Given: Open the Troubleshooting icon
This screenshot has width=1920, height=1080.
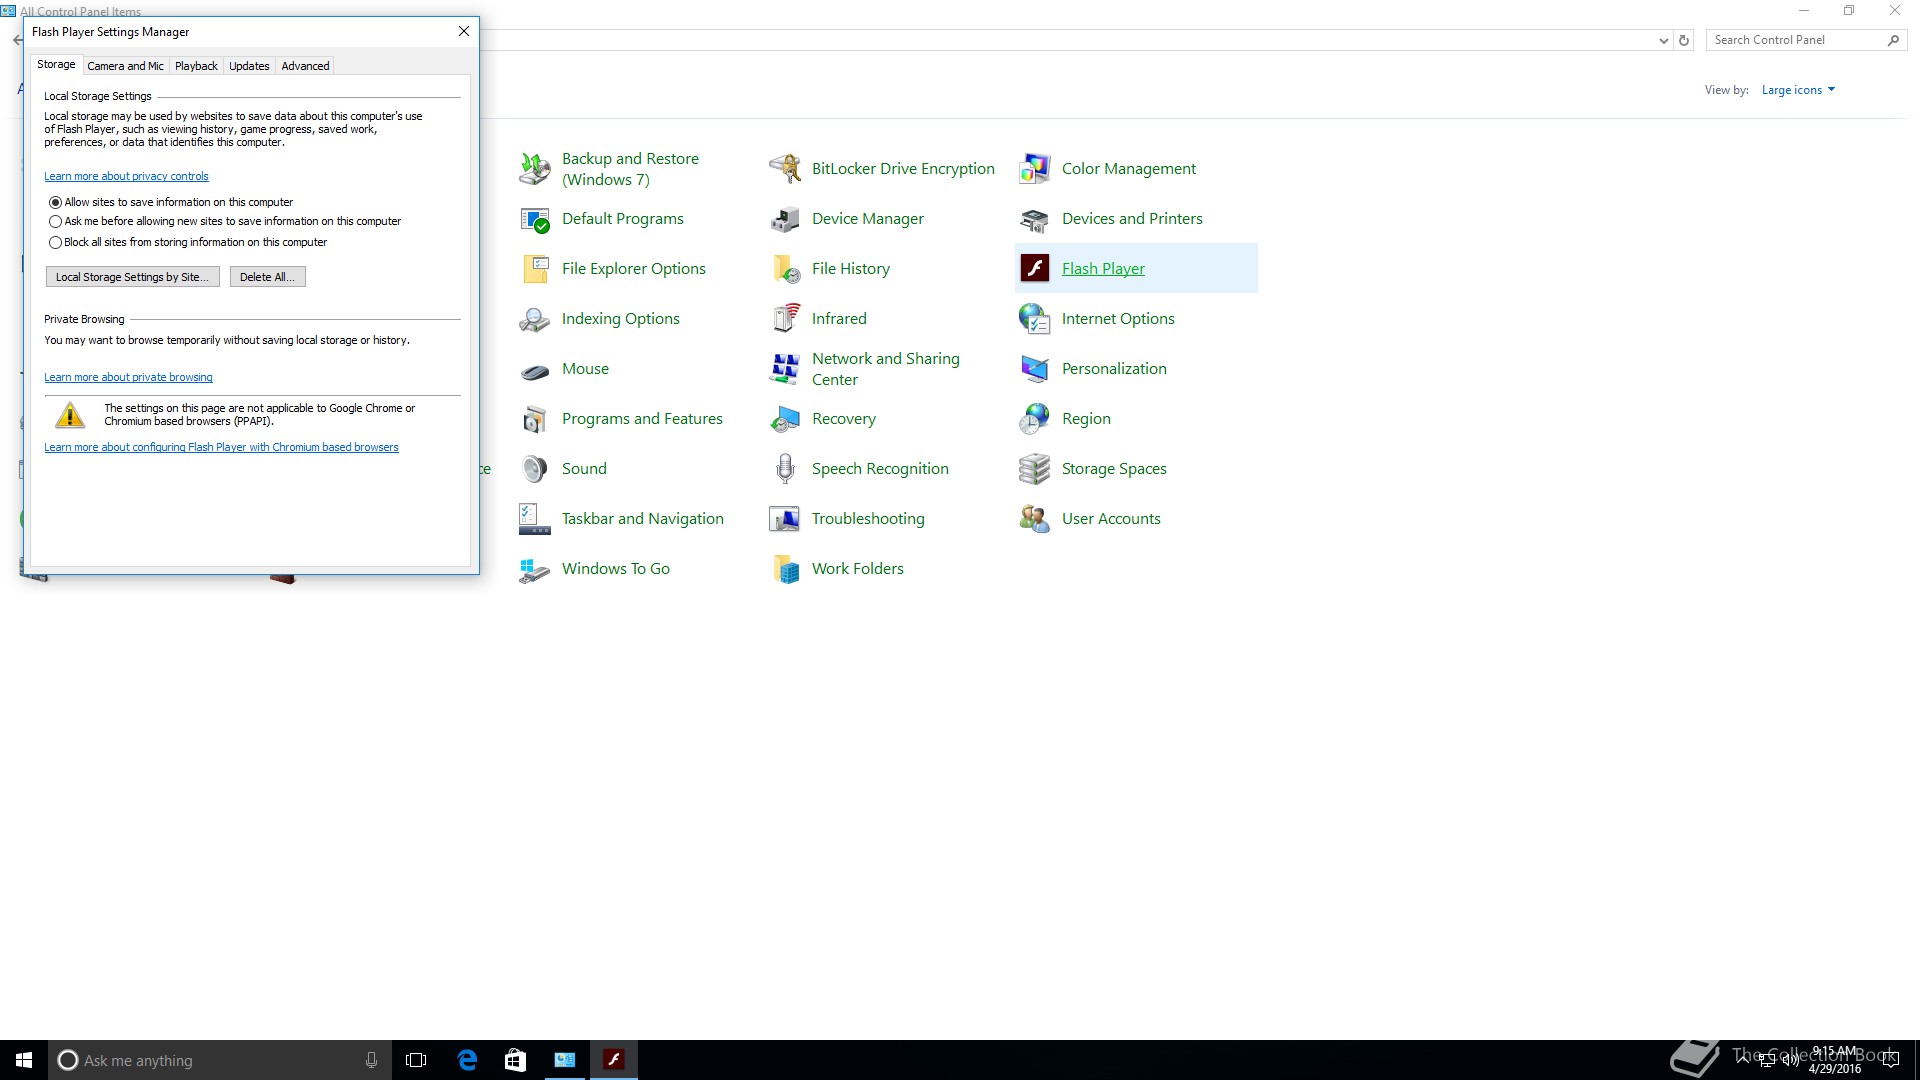Looking at the screenshot, I should click(785, 519).
